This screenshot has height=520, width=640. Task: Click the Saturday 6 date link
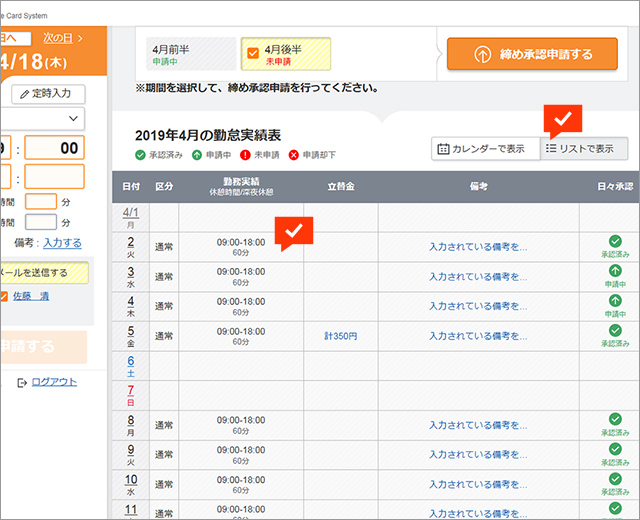click(131, 360)
